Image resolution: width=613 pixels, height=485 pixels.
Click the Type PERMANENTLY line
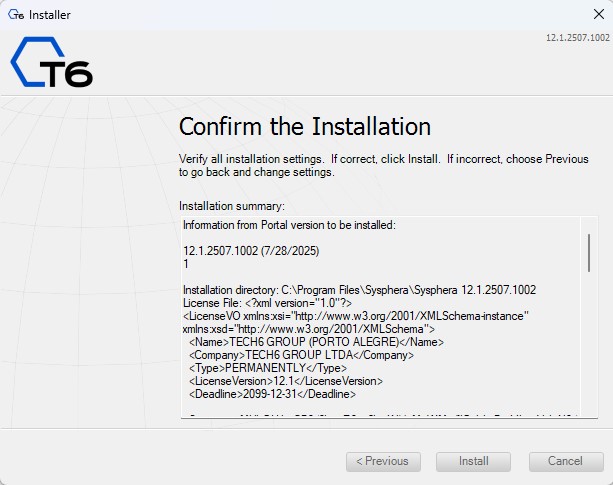267,368
